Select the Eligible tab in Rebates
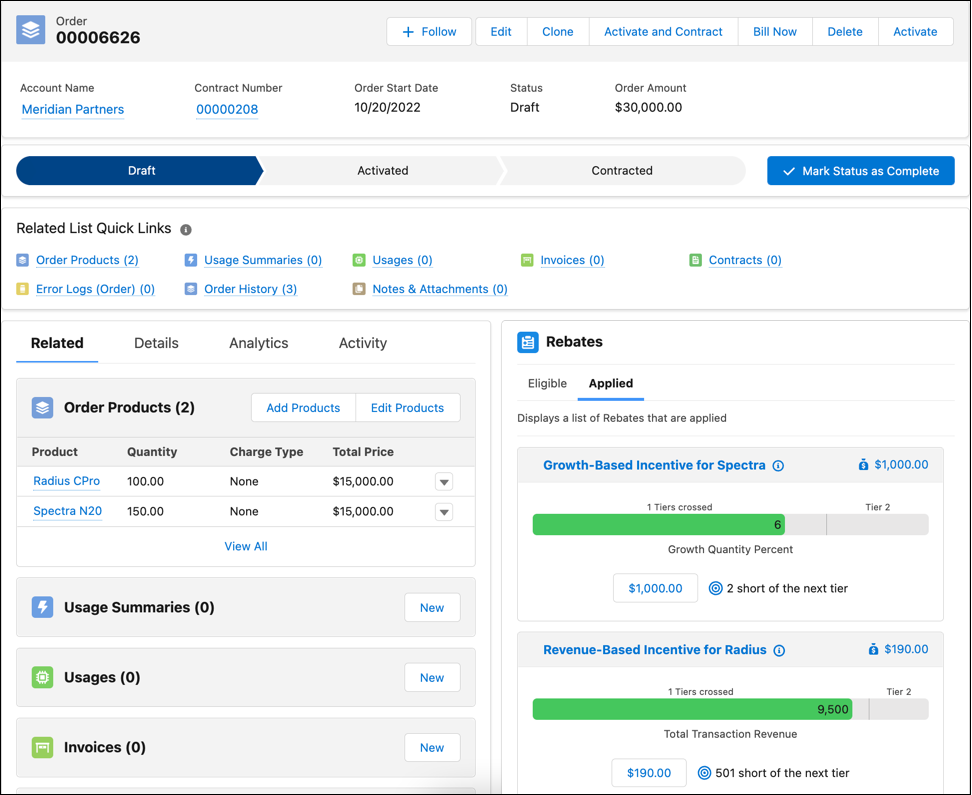The height and width of the screenshot is (795, 972). (x=547, y=383)
